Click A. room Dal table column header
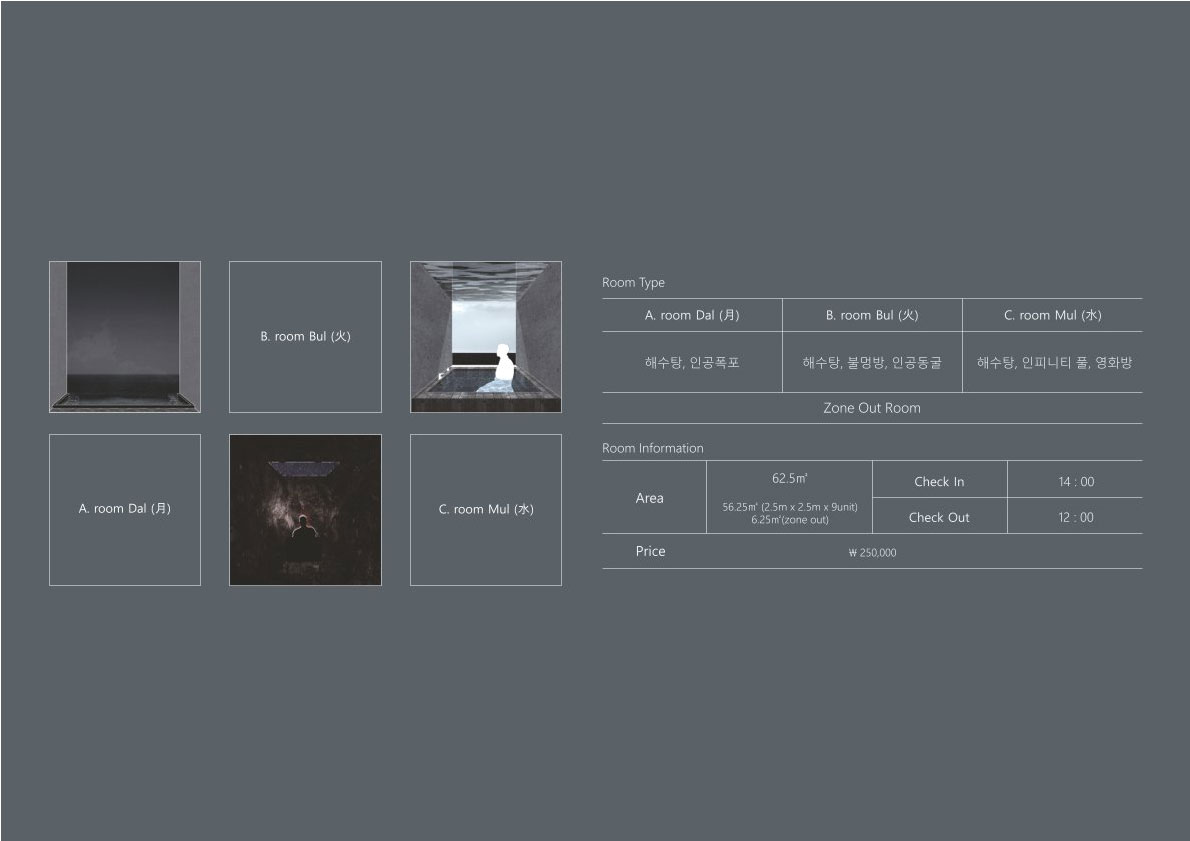The height and width of the screenshot is (841, 1190). point(692,315)
